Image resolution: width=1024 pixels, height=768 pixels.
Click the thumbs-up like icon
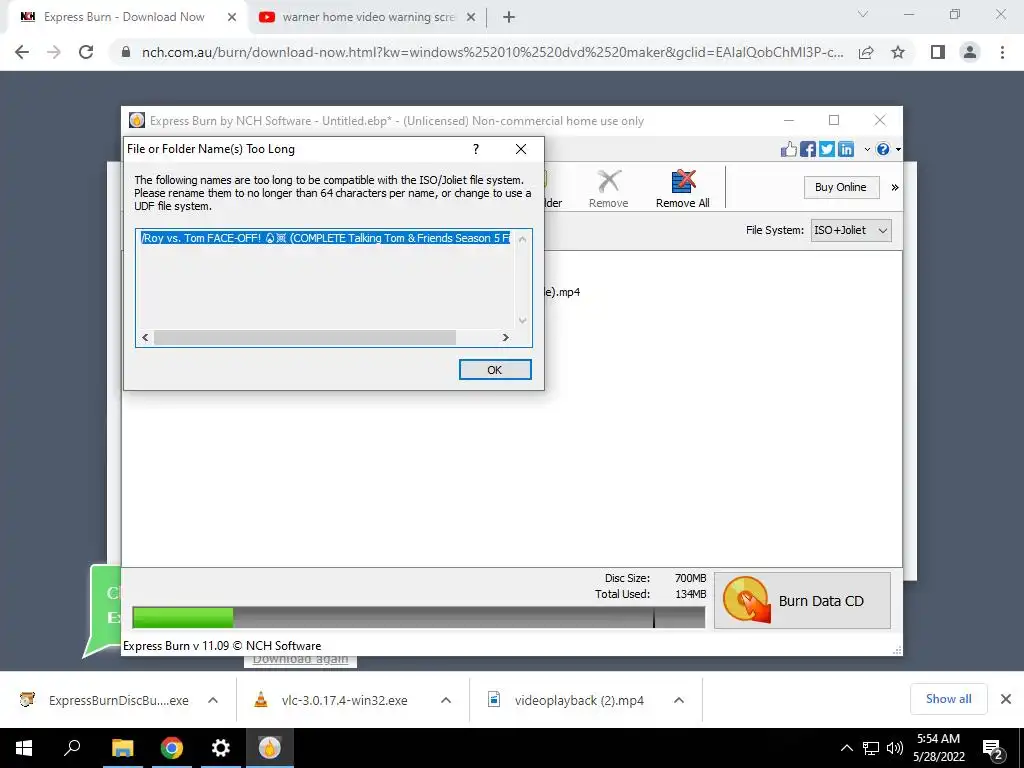tap(789, 150)
